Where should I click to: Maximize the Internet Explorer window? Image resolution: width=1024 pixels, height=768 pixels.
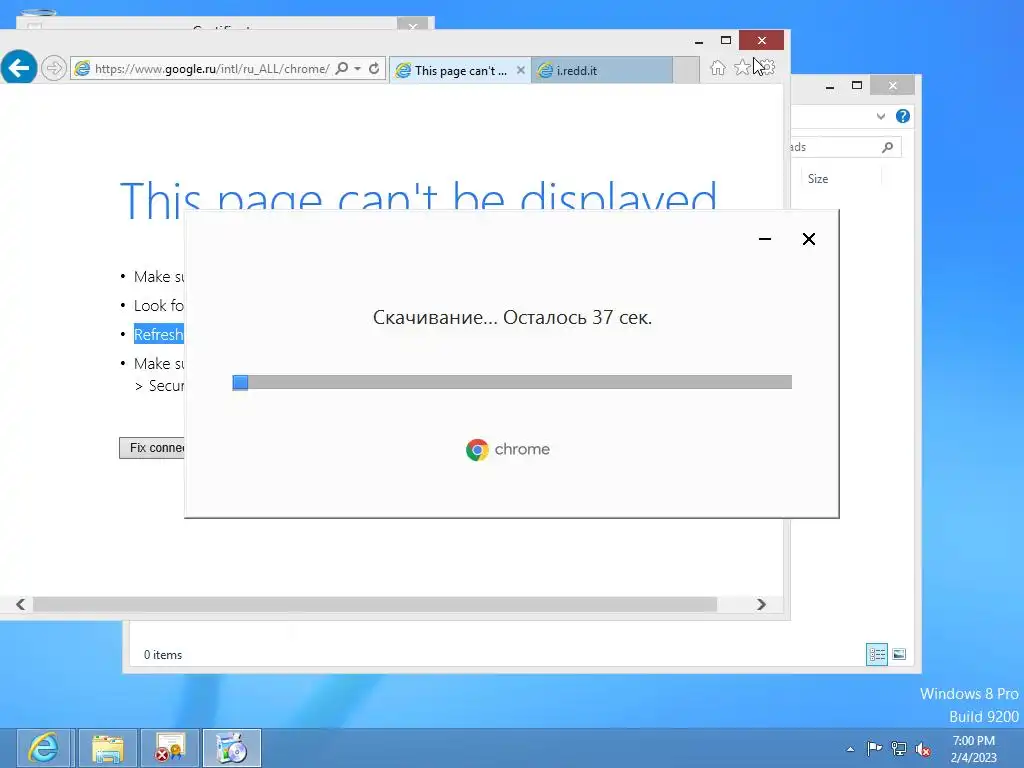pyautogui.click(x=726, y=40)
